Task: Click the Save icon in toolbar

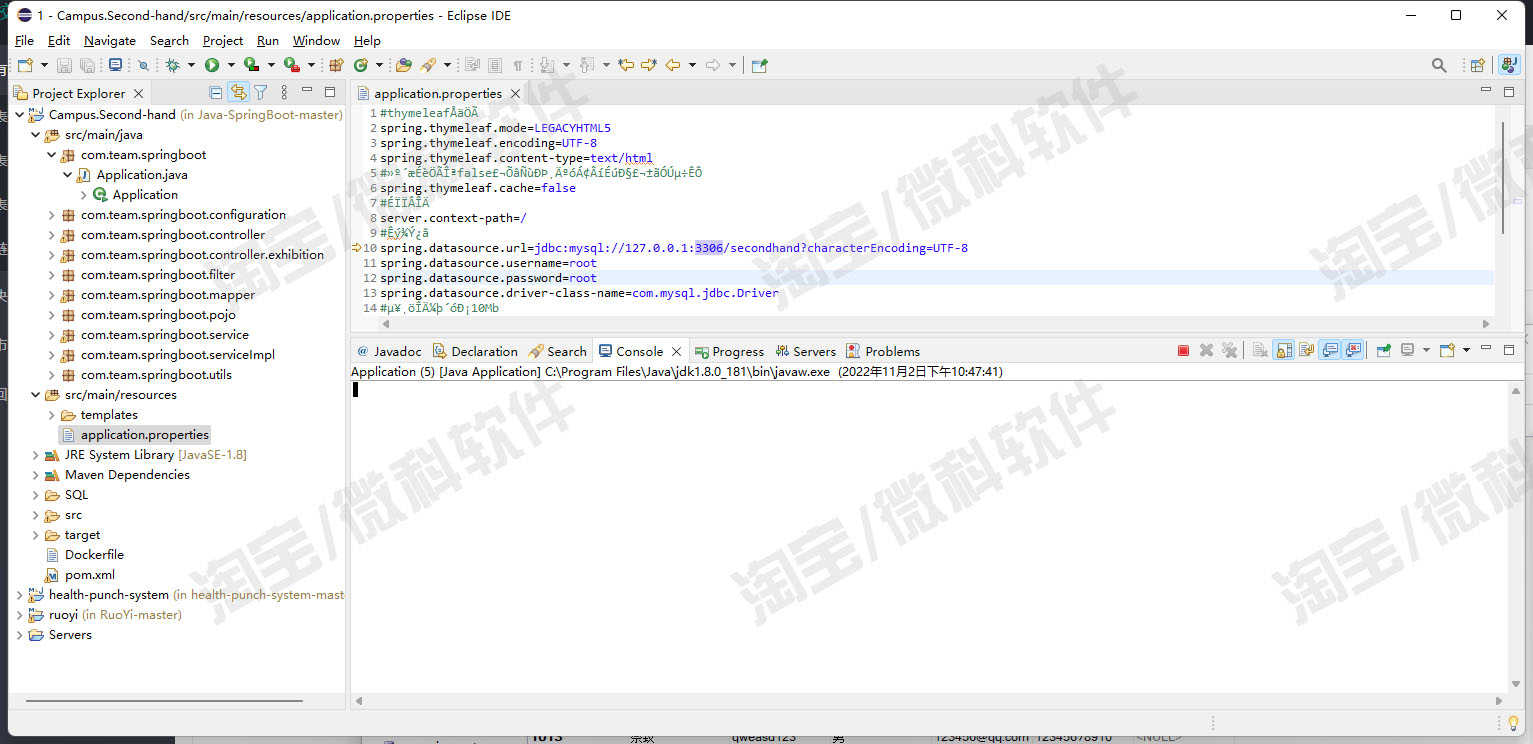Action: point(64,65)
